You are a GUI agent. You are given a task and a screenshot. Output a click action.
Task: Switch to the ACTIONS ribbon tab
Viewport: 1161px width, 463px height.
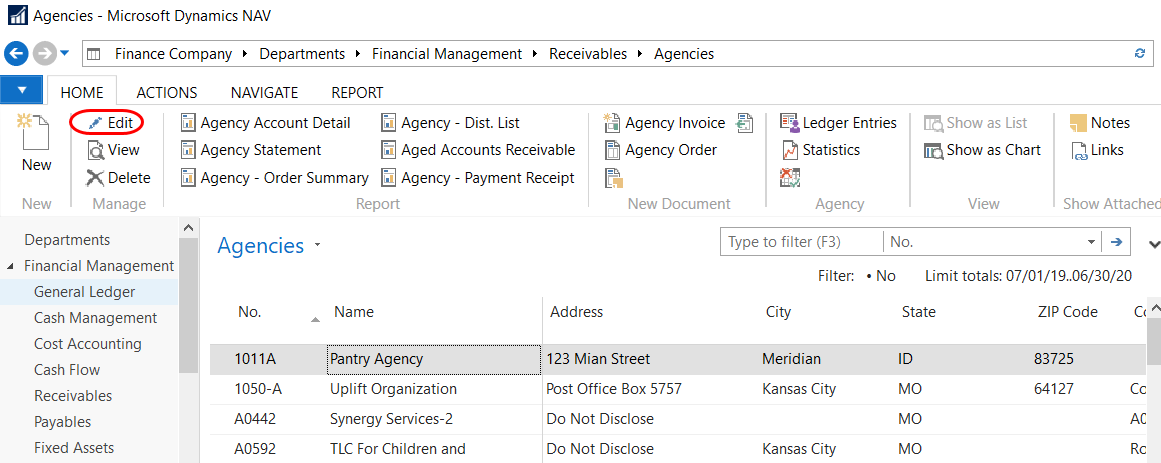coord(167,92)
